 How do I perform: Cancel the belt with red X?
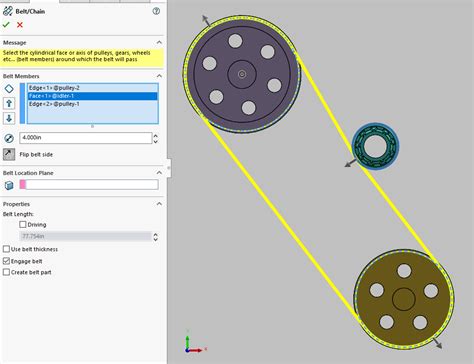pyautogui.click(x=20, y=25)
